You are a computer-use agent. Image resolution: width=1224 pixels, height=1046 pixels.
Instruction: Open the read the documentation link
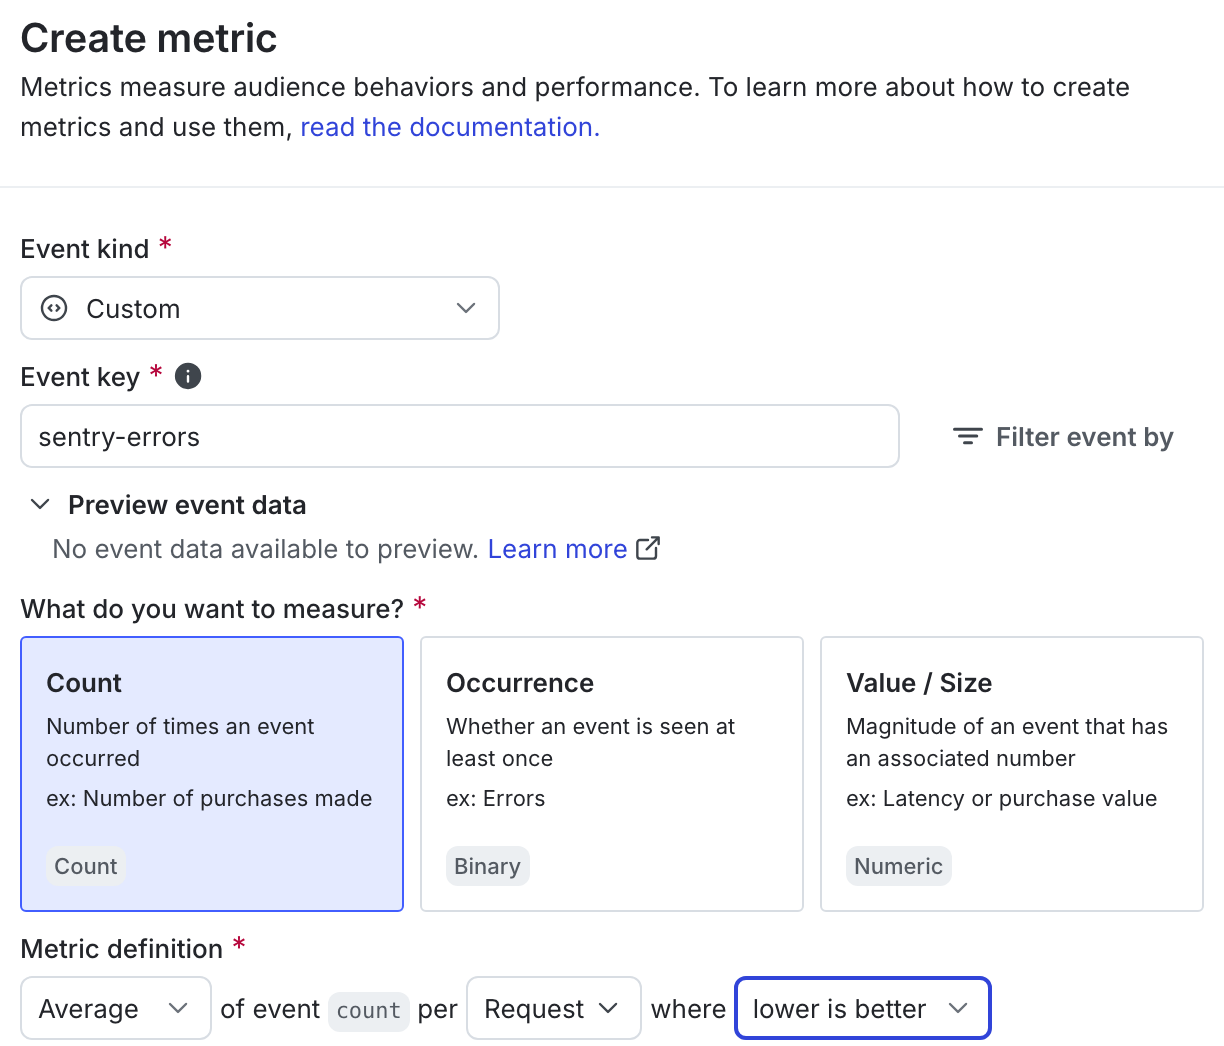[448, 127]
